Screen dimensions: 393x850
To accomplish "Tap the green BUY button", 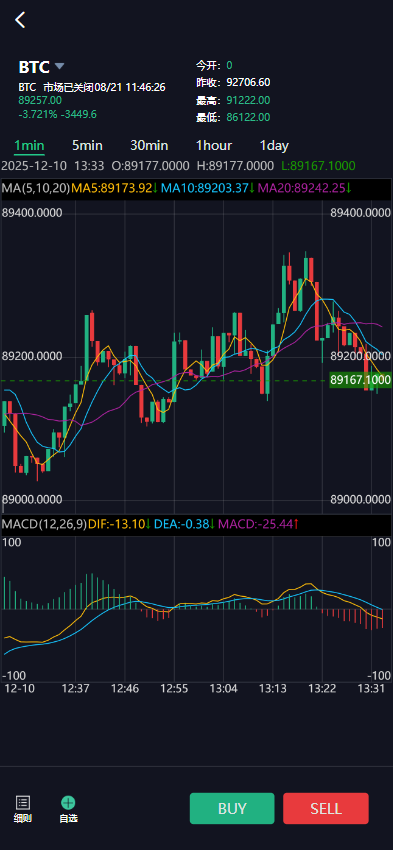I will coord(232,808).
